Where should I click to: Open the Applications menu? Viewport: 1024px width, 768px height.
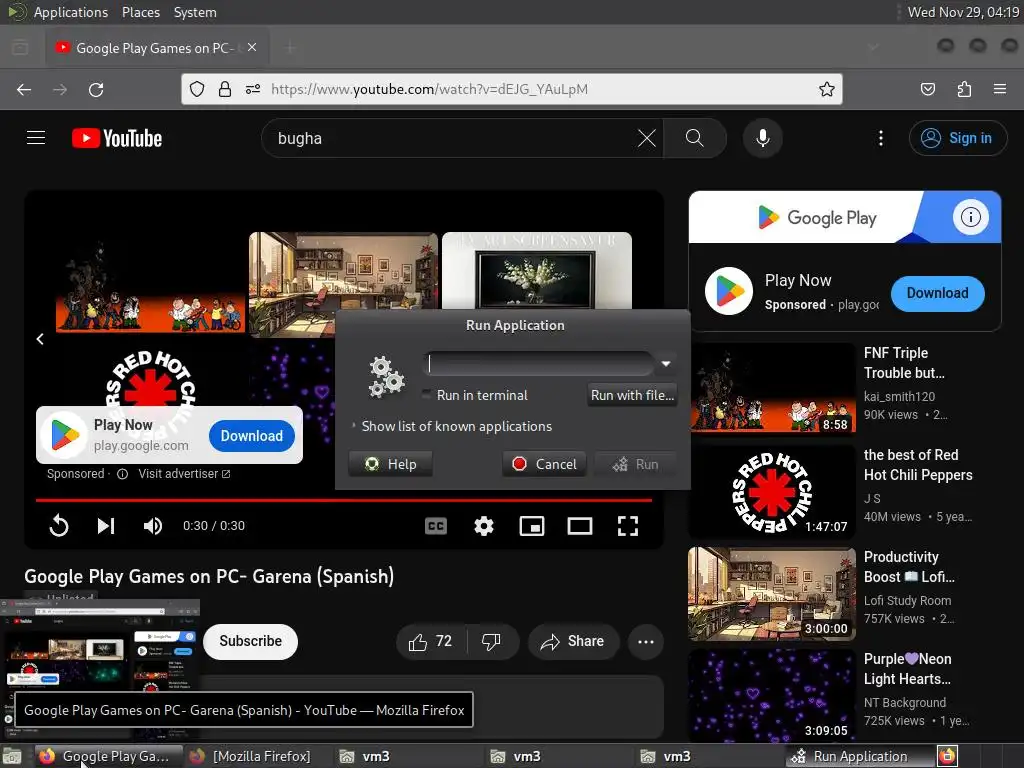pos(71,12)
